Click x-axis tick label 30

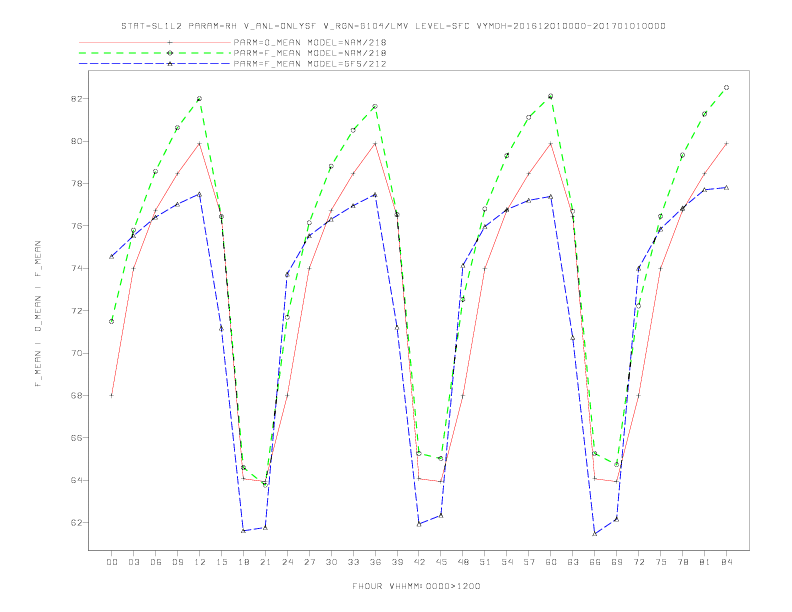331,562
